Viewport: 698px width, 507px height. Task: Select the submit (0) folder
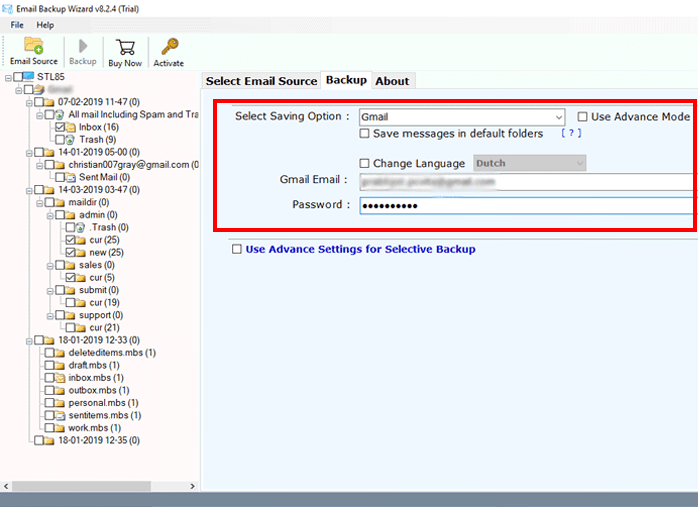pyautogui.click(x=99, y=290)
